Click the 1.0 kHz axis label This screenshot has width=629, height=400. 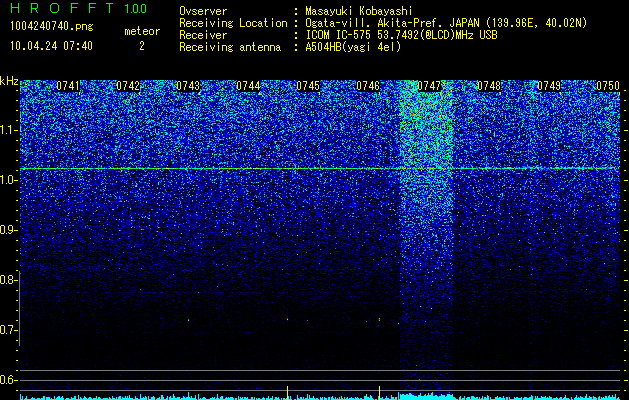point(8,180)
